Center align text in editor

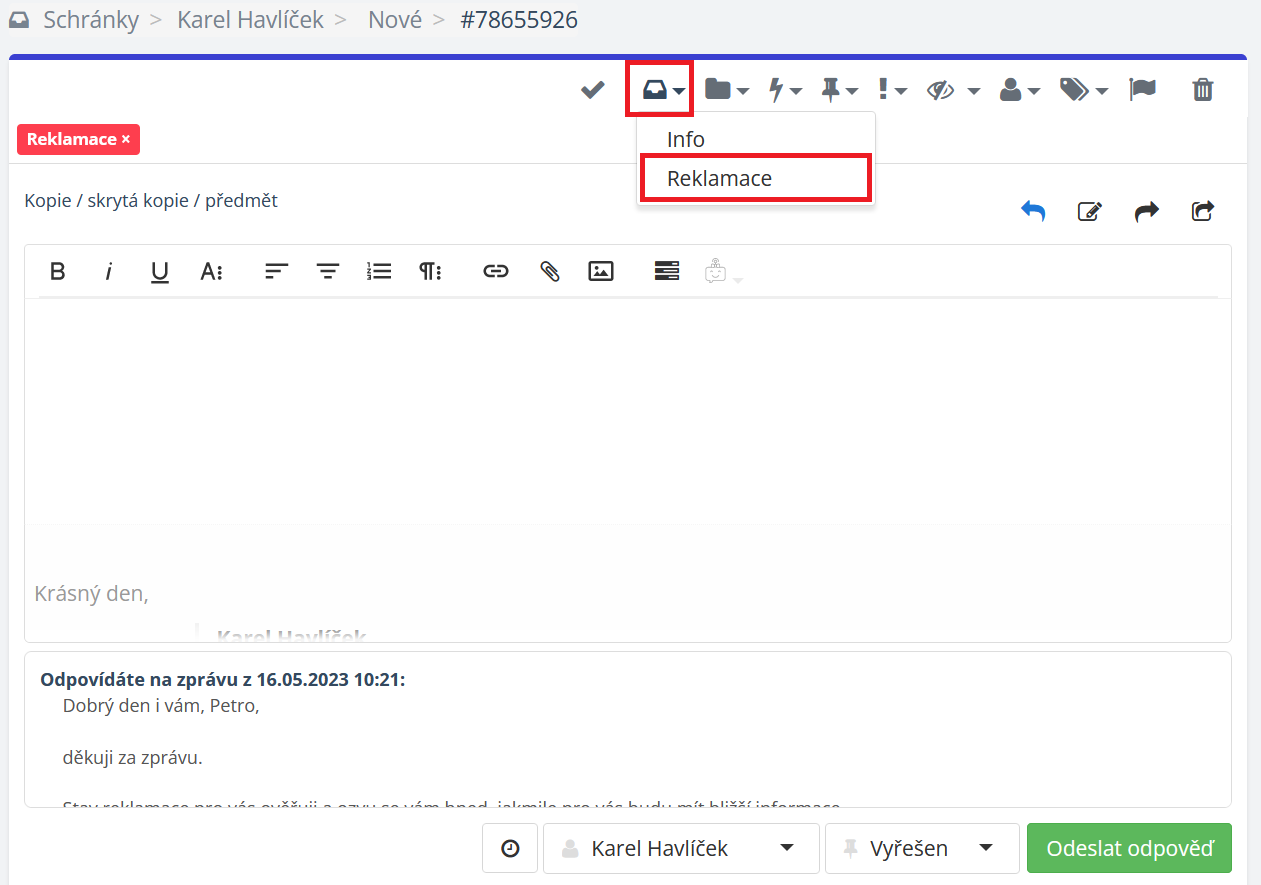tap(328, 271)
